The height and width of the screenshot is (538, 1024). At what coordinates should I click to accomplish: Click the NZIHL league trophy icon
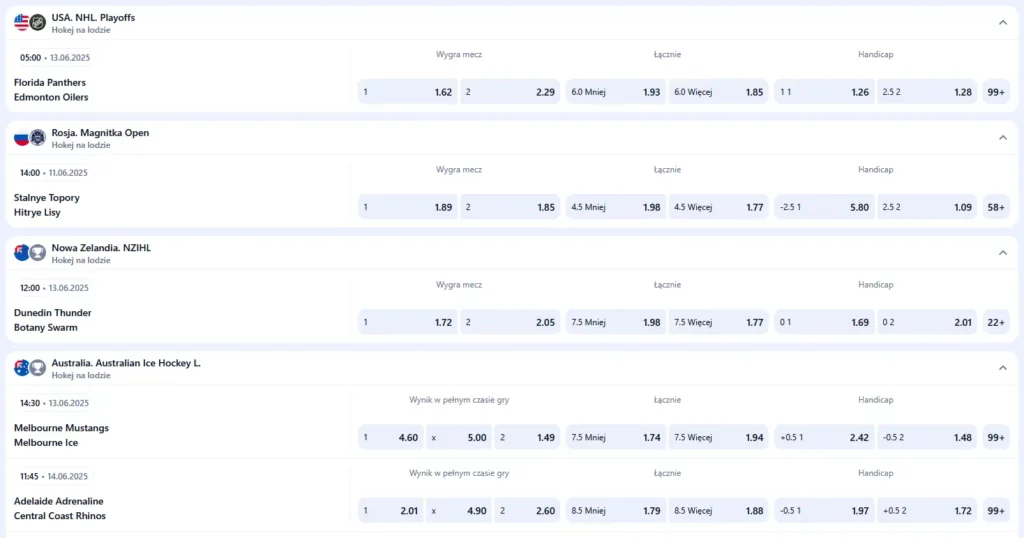(x=38, y=252)
